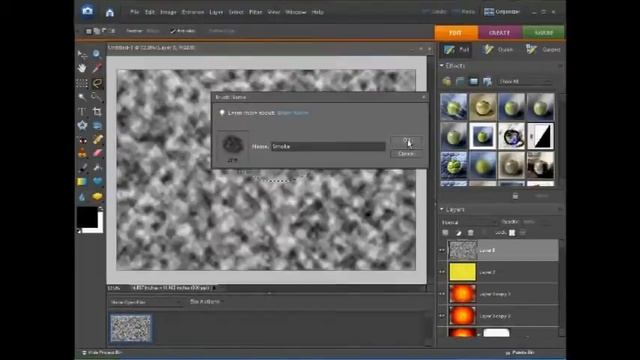
Task: Select the Lasso tool
Action: (x=97, y=83)
